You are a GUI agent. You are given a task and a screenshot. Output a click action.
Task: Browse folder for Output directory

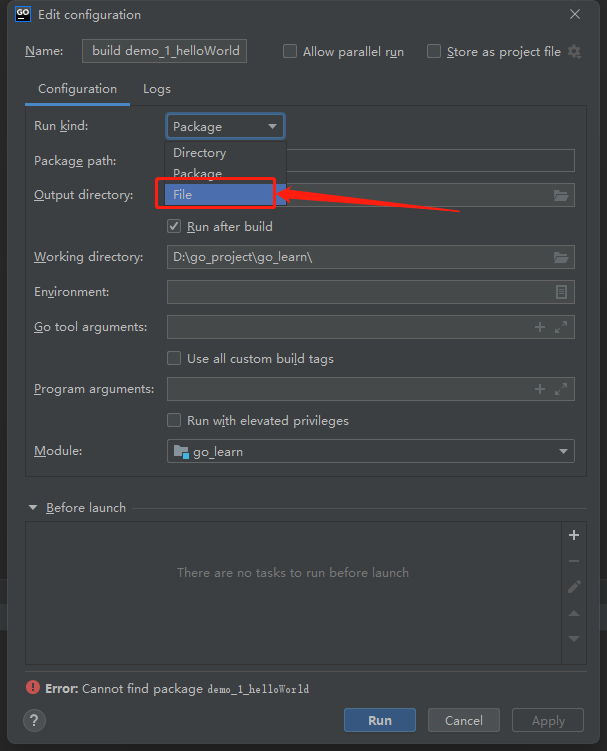point(561,195)
